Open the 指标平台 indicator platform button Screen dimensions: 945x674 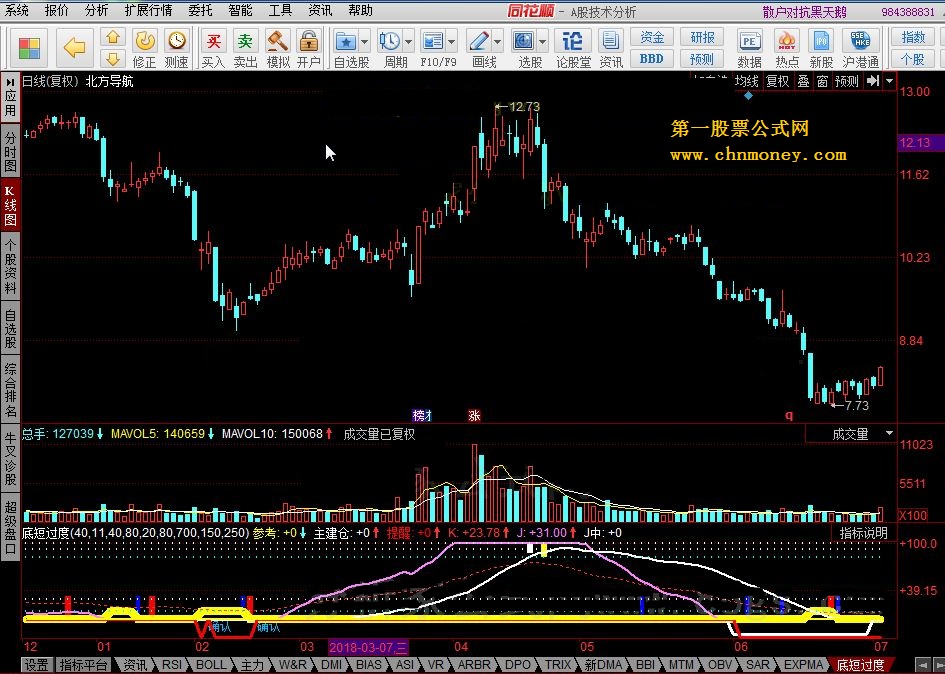(84, 665)
